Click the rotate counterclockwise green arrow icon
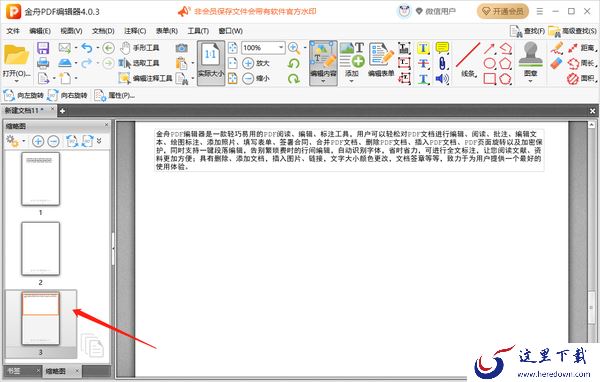 click(294, 63)
